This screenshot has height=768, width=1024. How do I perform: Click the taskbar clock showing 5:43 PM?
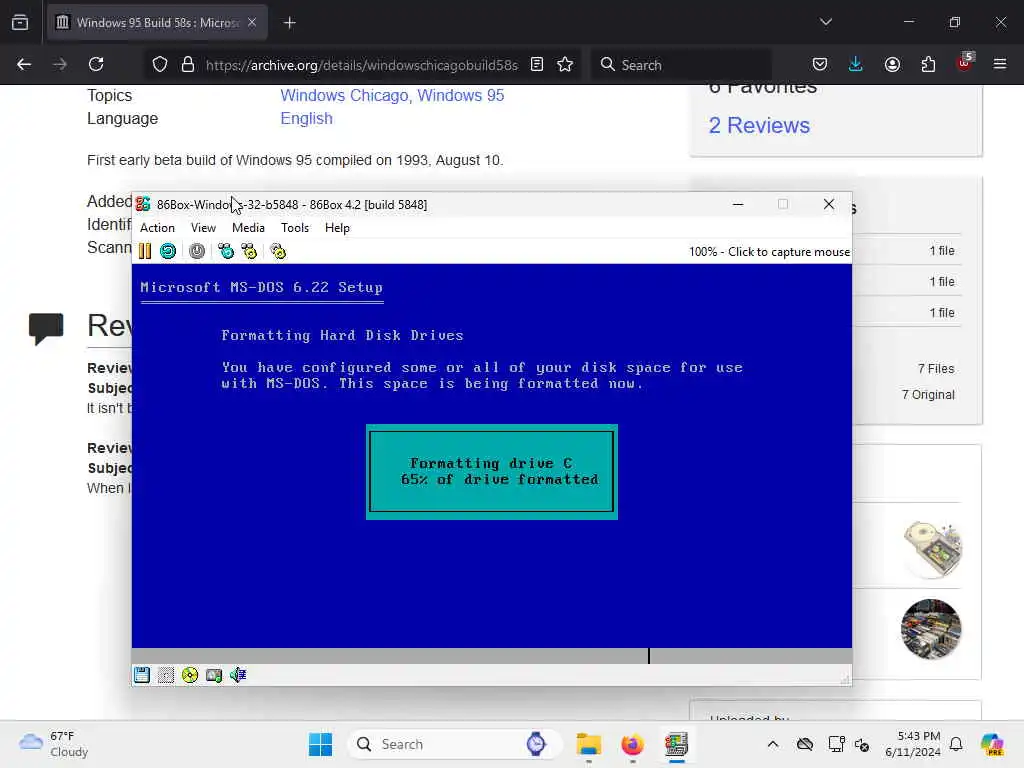click(x=912, y=744)
